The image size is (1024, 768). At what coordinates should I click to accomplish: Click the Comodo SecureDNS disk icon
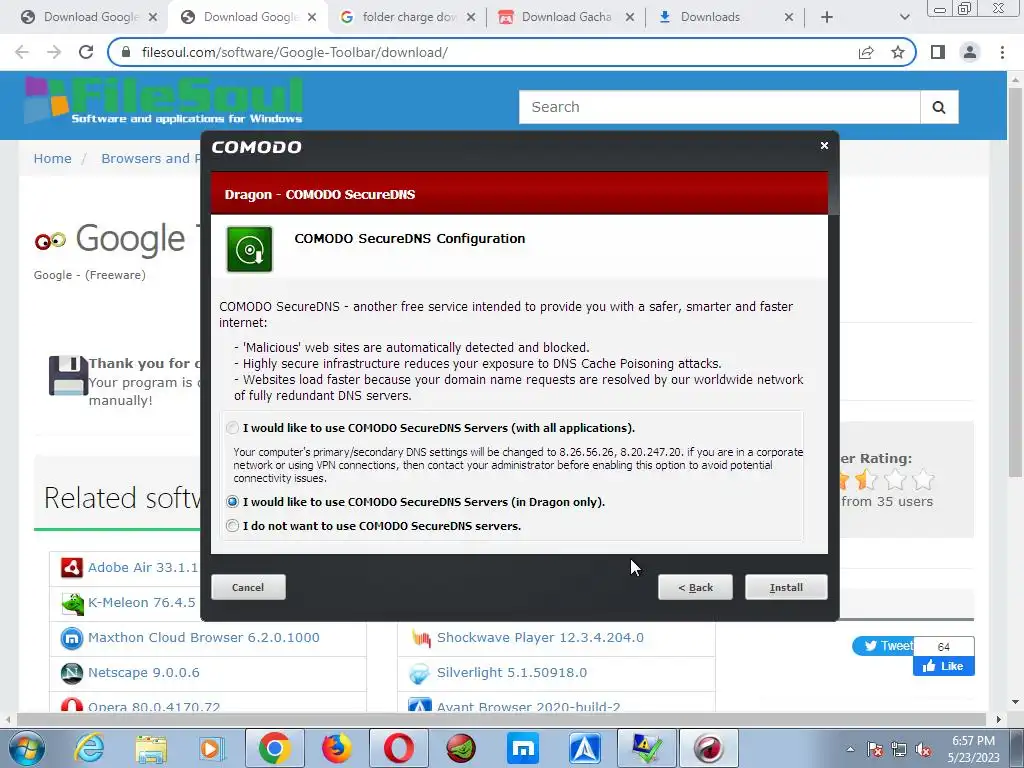pyautogui.click(x=249, y=249)
